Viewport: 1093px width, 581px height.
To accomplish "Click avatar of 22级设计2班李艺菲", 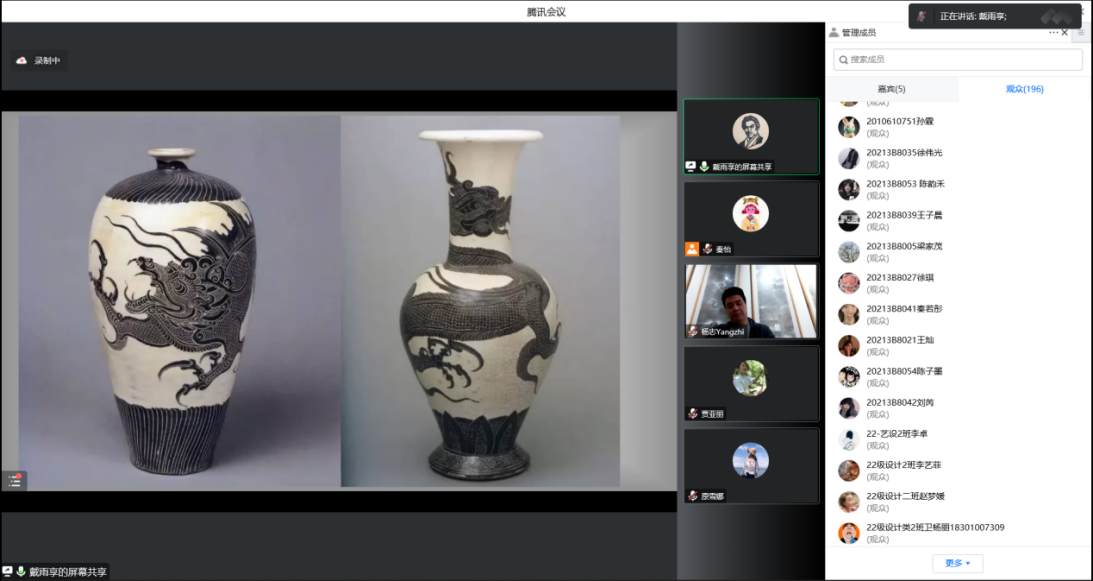I will (849, 470).
